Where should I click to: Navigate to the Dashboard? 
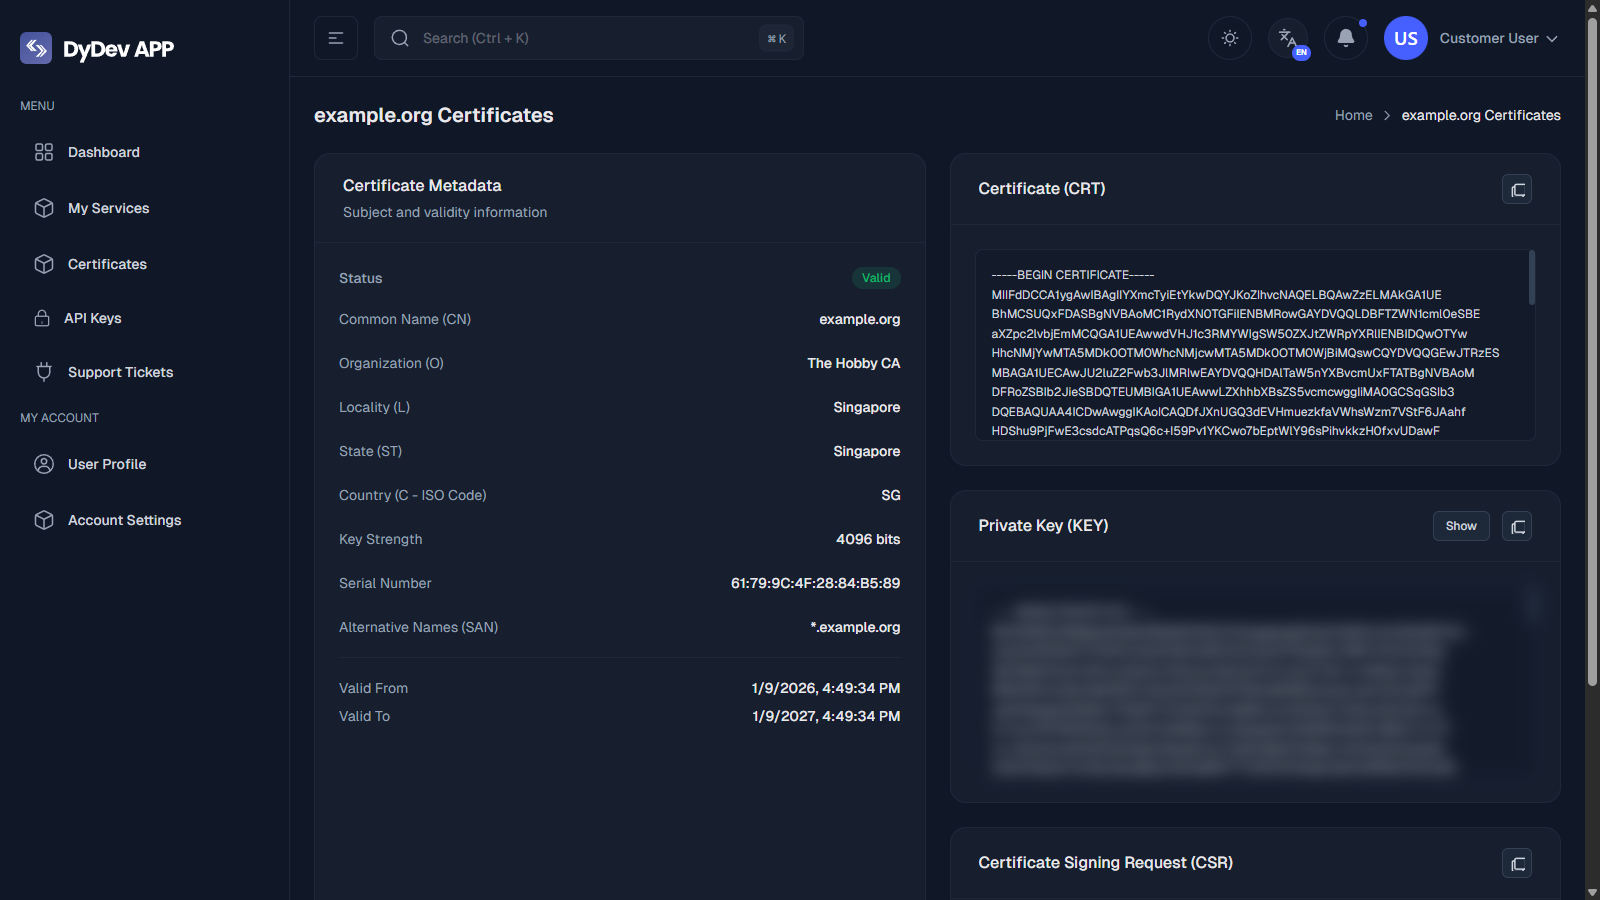click(x=103, y=152)
